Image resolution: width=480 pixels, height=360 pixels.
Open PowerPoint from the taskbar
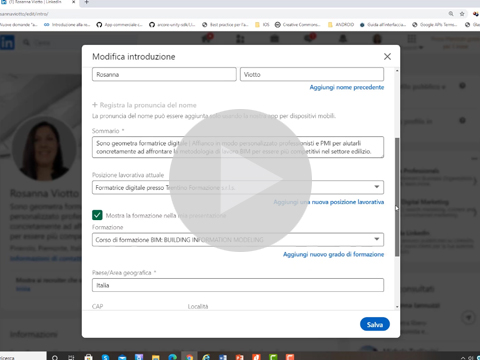[239, 357]
